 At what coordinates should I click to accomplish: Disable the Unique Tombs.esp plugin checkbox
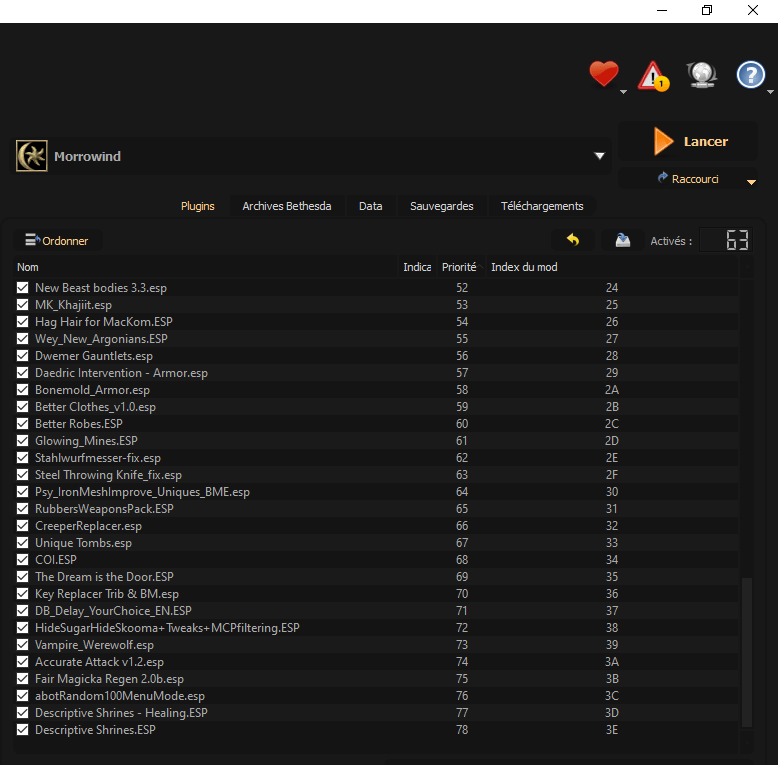tap(23, 543)
